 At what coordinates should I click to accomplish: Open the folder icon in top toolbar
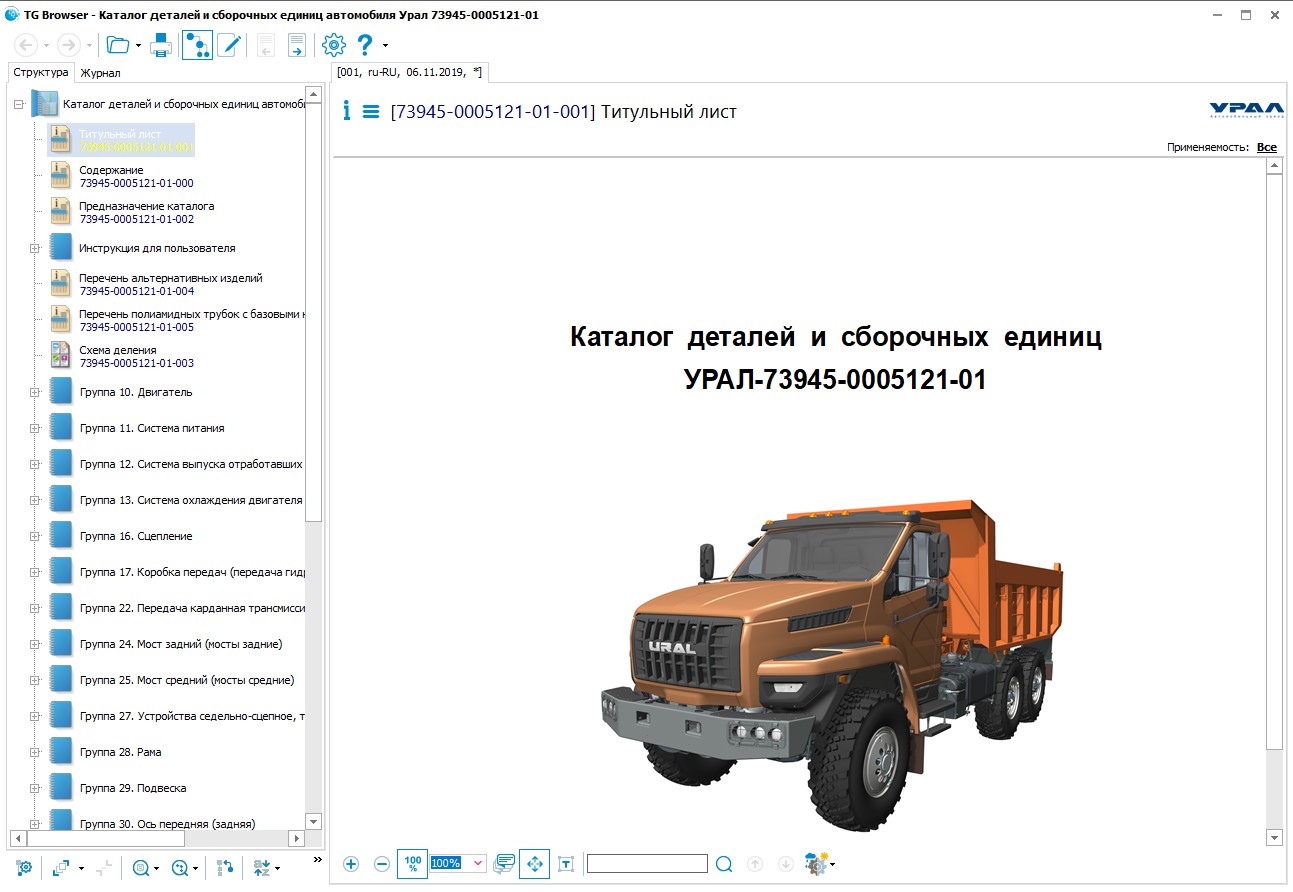pyautogui.click(x=118, y=45)
